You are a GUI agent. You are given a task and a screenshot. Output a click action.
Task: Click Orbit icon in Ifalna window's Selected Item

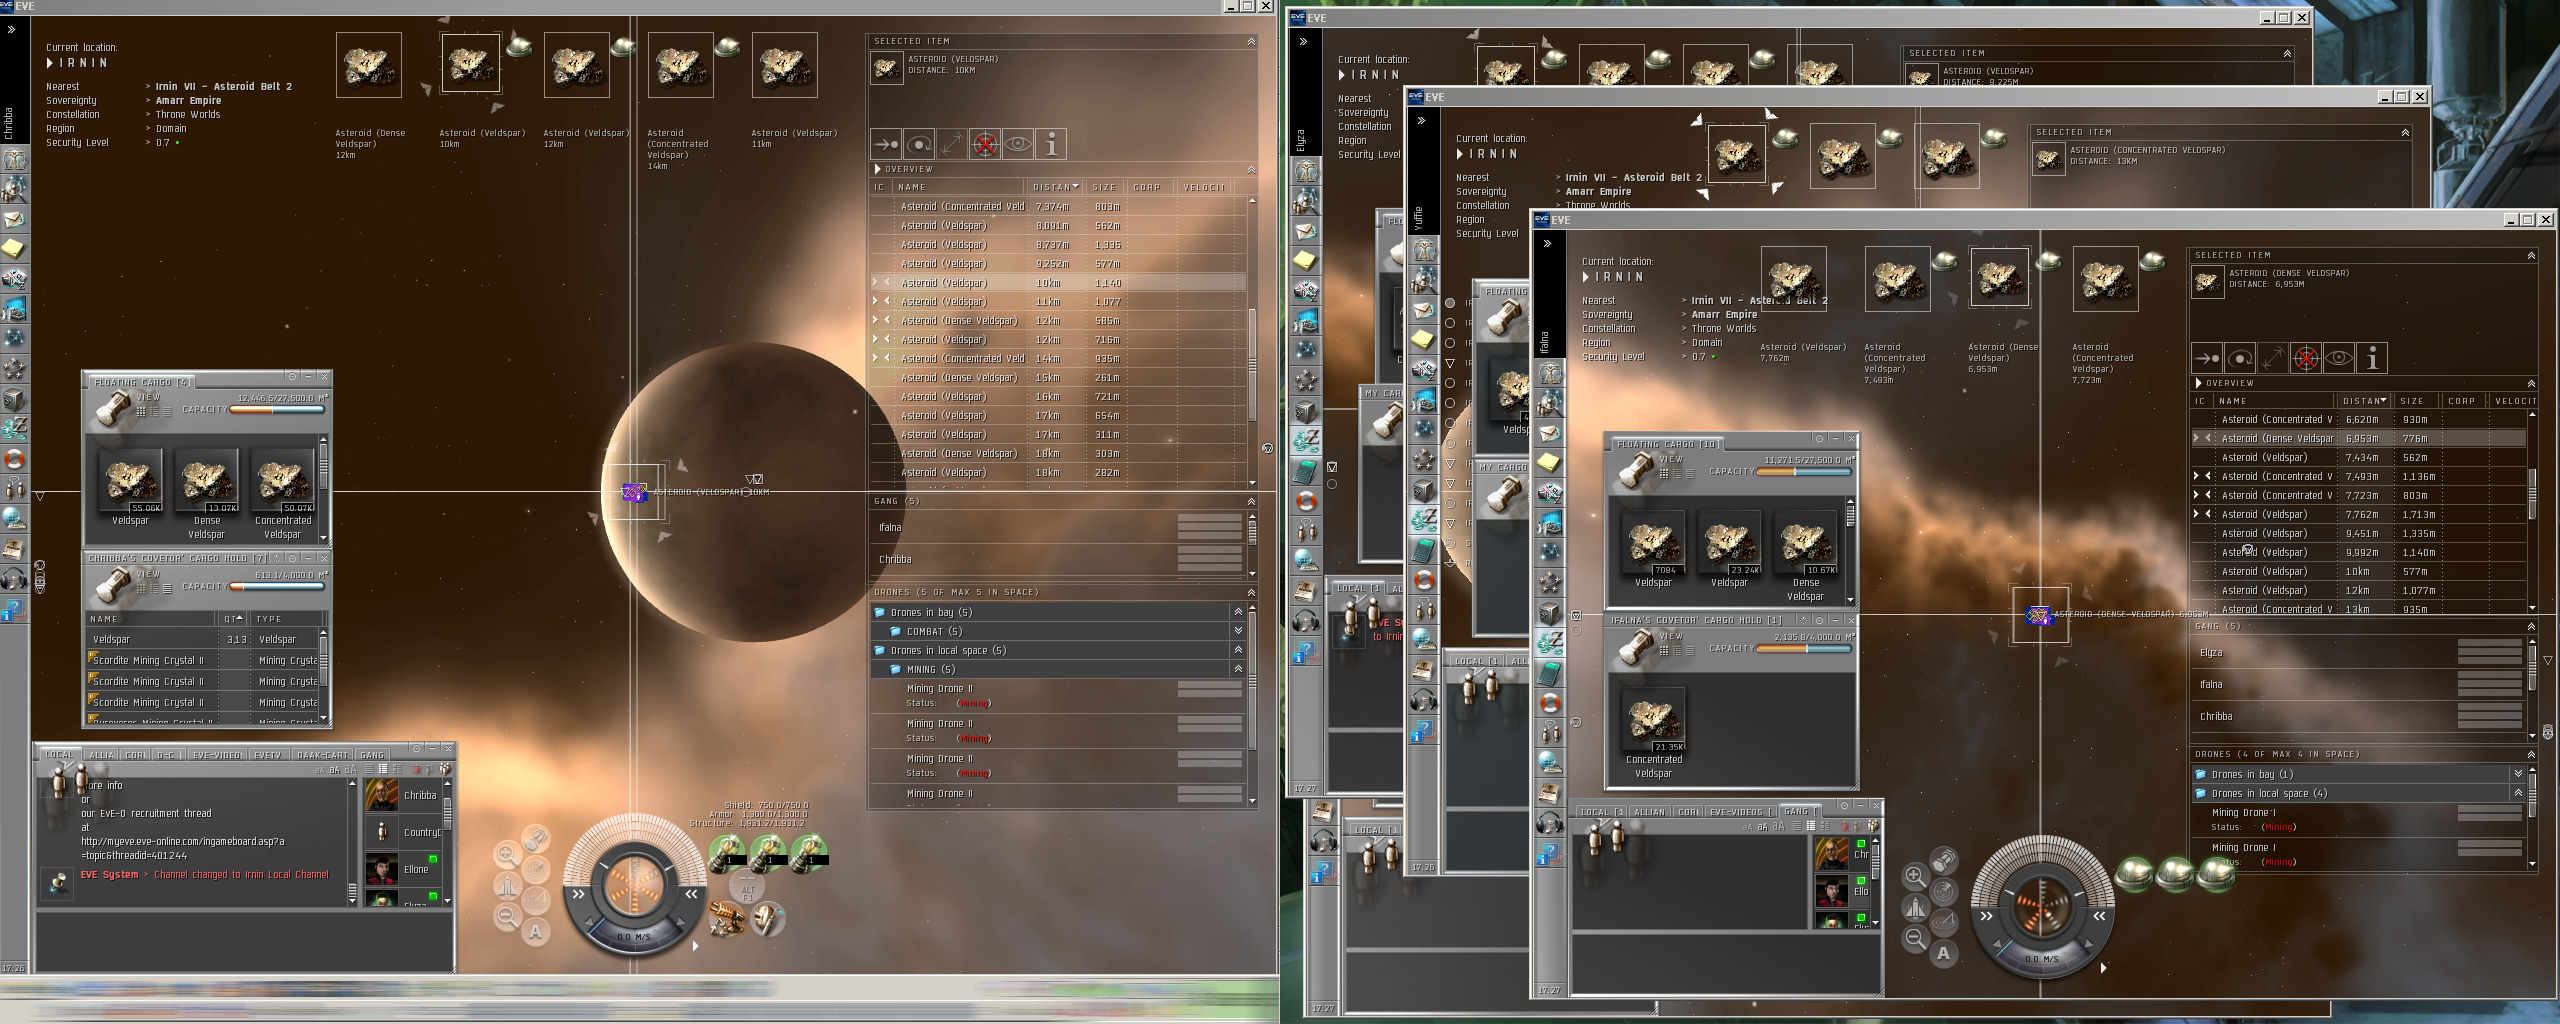coord(2240,358)
